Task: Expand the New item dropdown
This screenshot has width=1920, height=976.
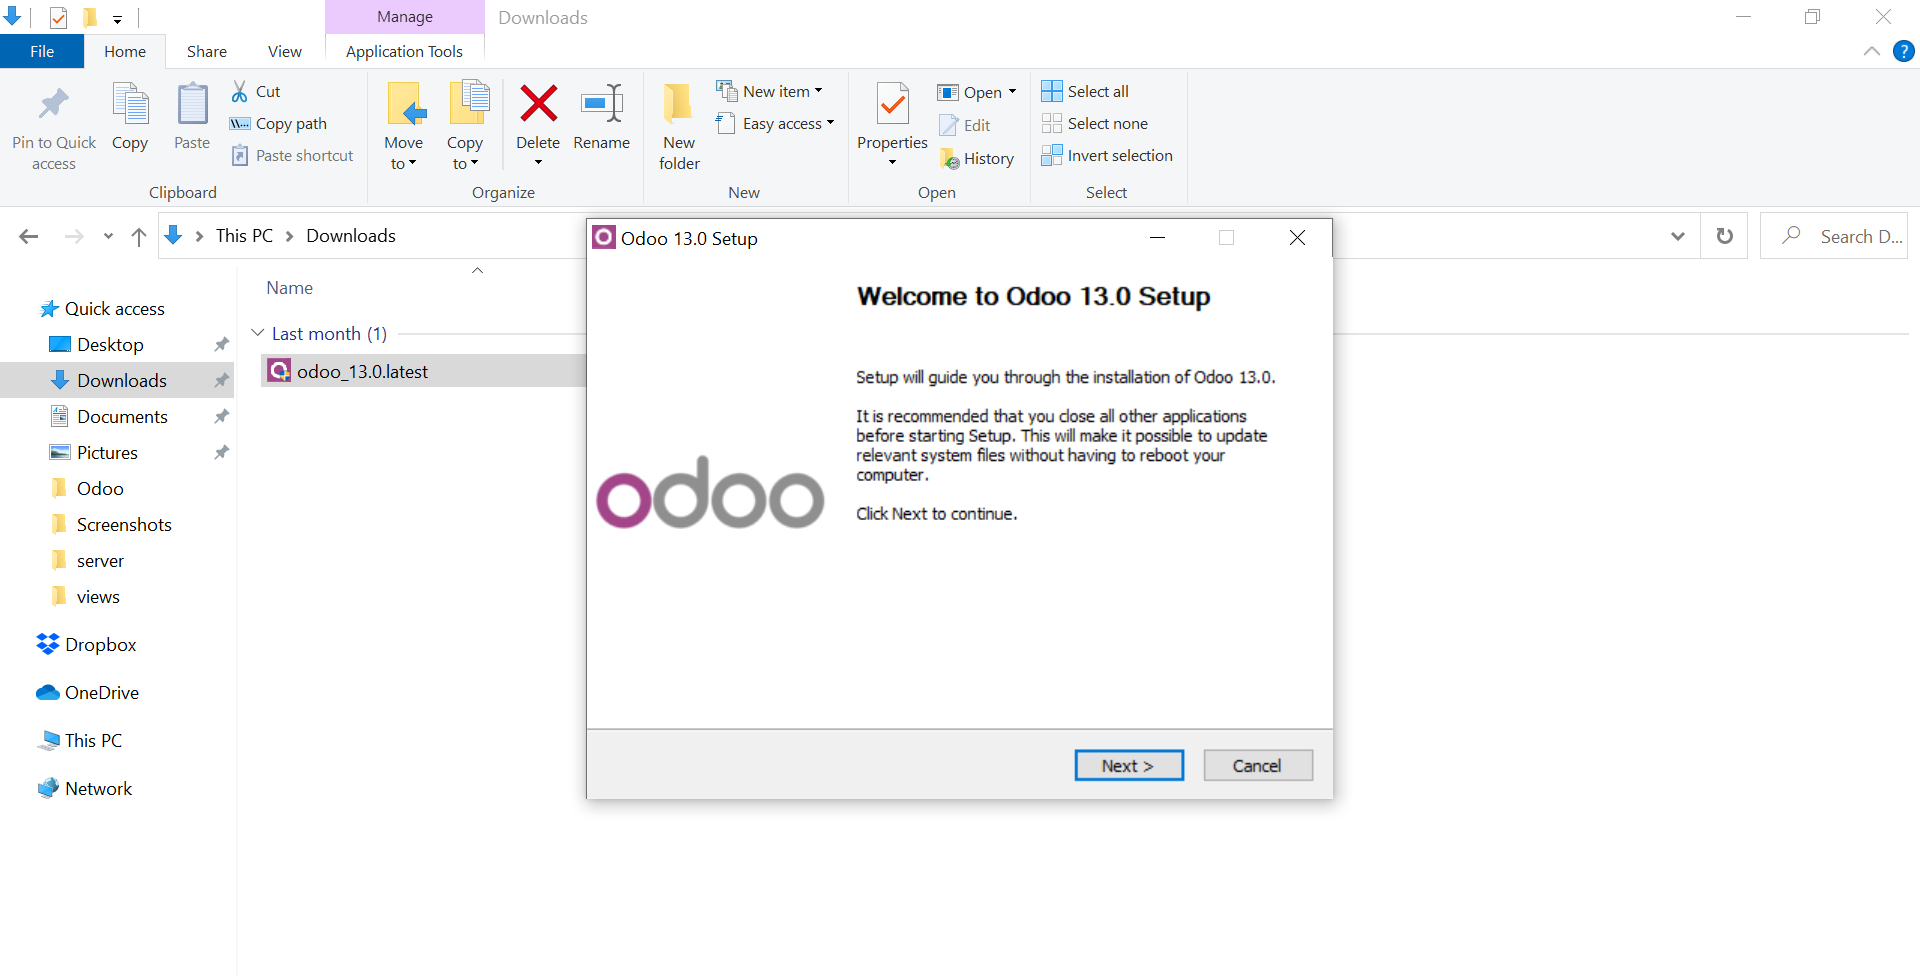Action: point(770,91)
